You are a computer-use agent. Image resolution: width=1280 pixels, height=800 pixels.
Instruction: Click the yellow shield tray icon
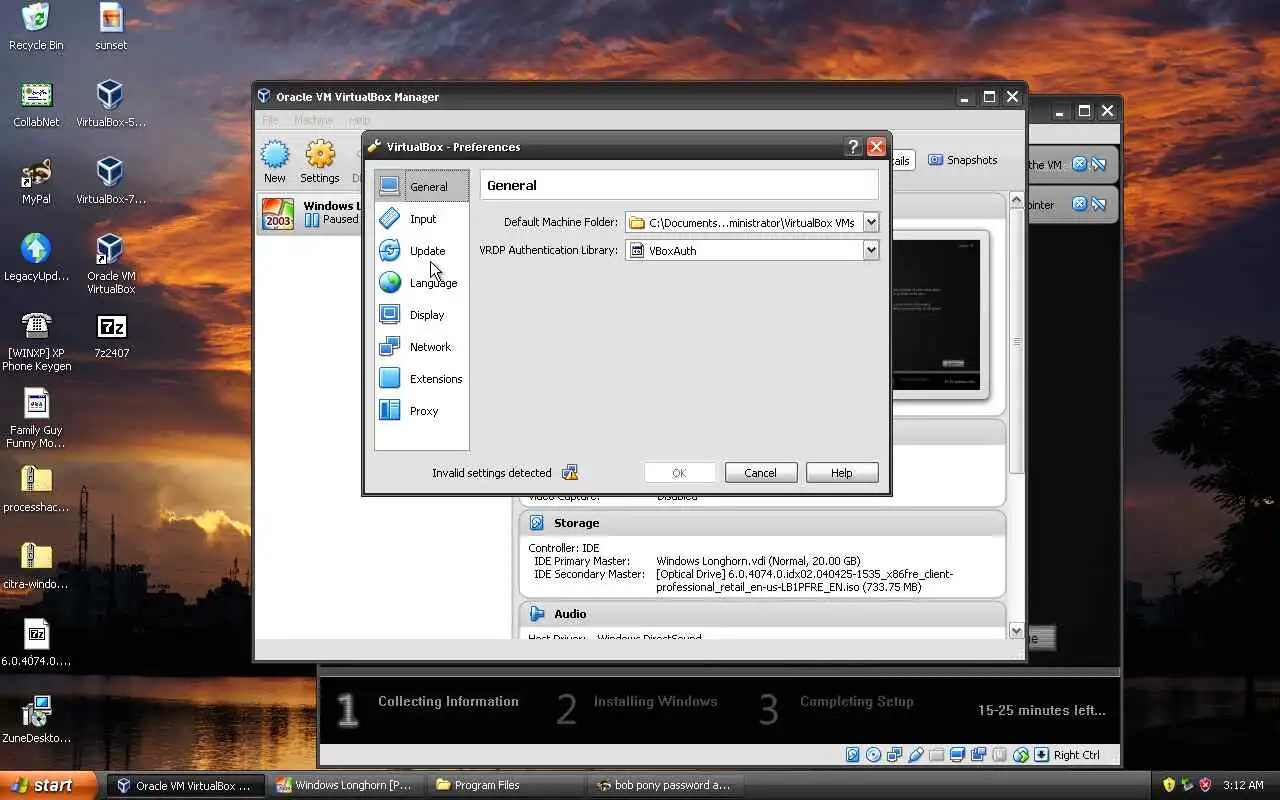1169,785
